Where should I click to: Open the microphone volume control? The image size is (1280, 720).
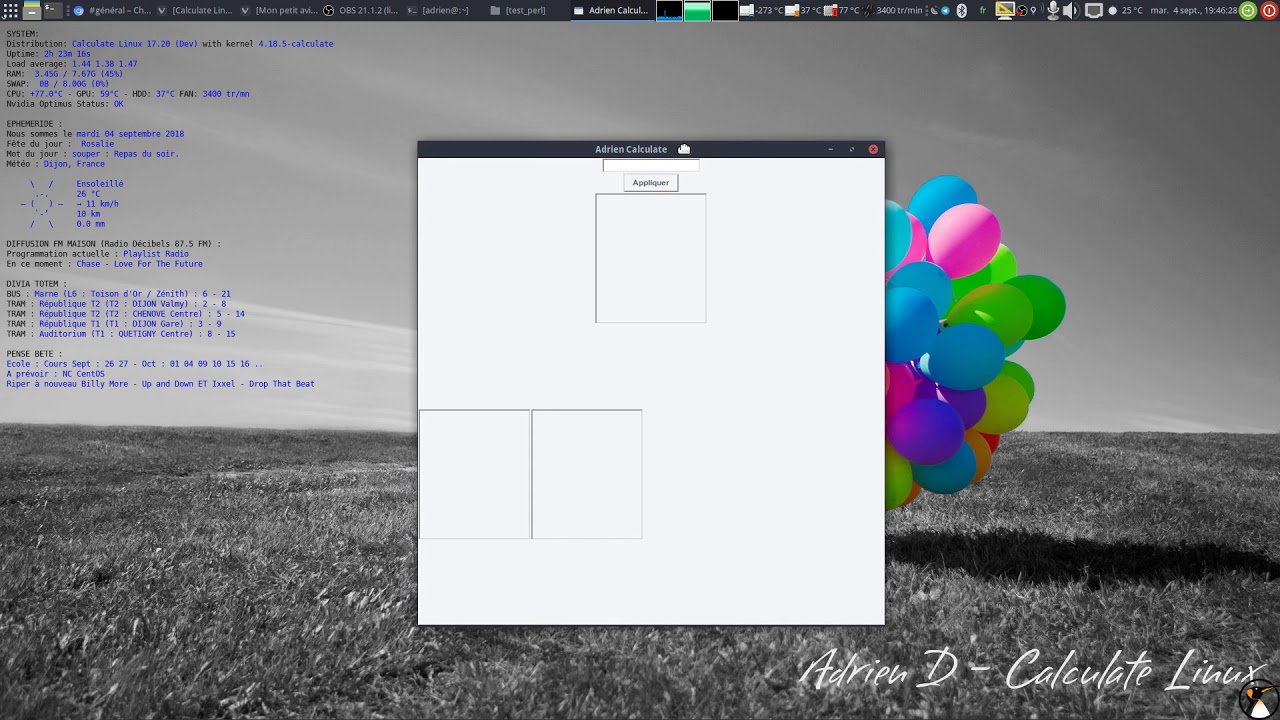pos(1053,10)
